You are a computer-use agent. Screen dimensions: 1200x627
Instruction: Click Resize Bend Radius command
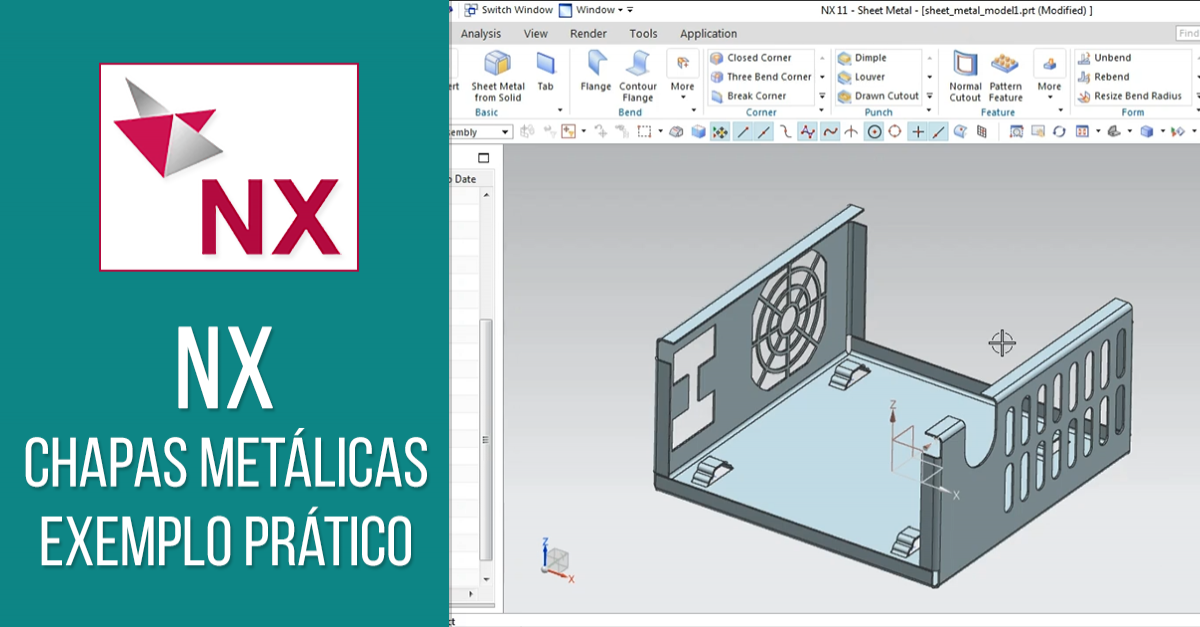pyautogui.click(x=1129, y=96)
